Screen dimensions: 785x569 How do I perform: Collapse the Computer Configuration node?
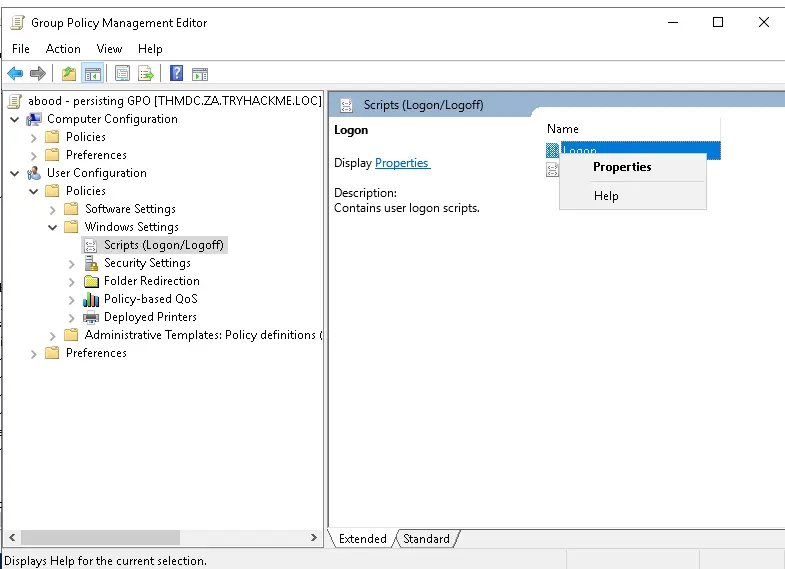[x=15, y=120]
